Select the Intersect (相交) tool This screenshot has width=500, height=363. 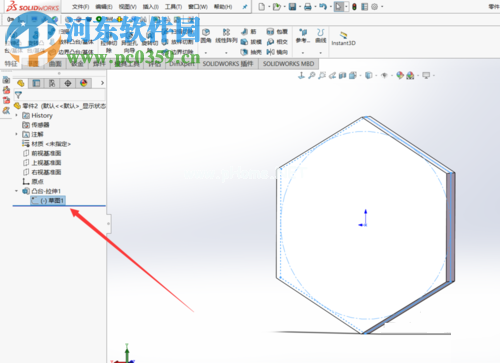point(277,42)
